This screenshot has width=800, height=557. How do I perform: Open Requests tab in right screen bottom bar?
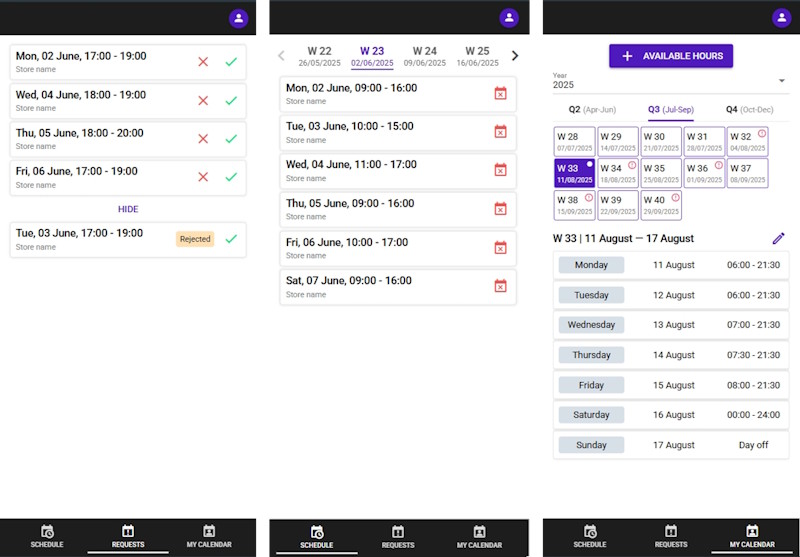pos(671,537)
